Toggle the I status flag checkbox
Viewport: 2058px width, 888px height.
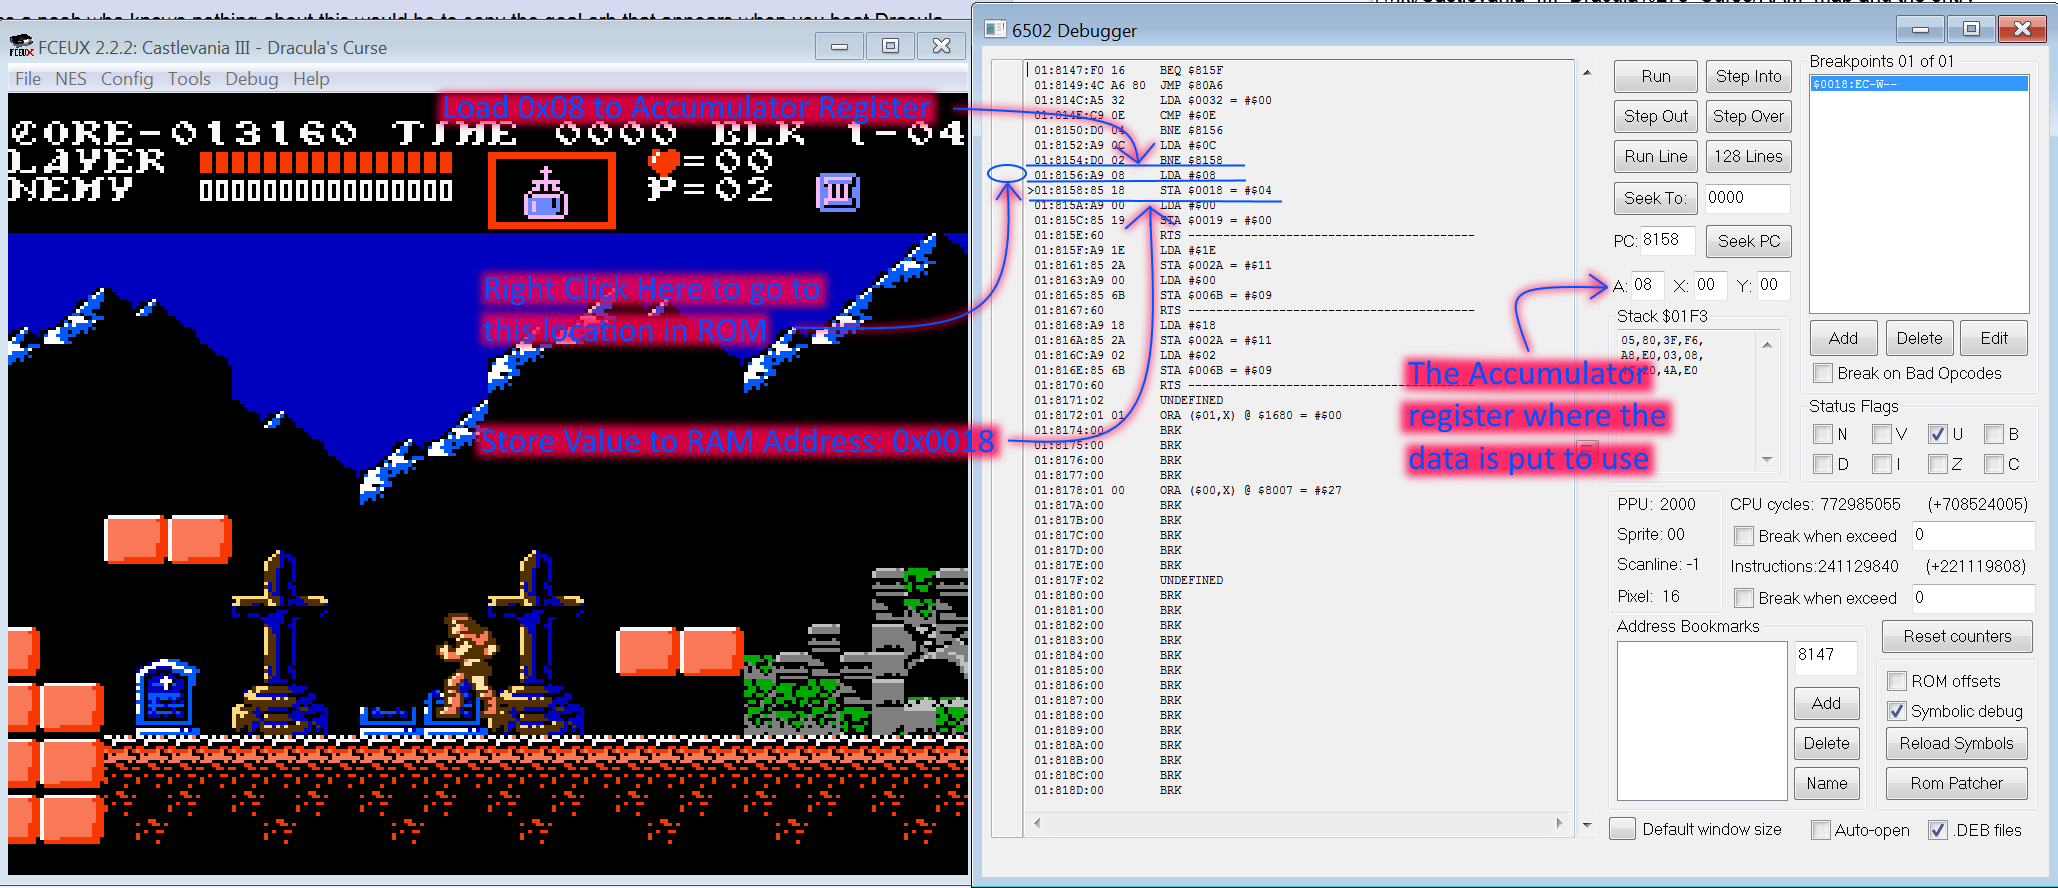click(x=1882, y=464)
